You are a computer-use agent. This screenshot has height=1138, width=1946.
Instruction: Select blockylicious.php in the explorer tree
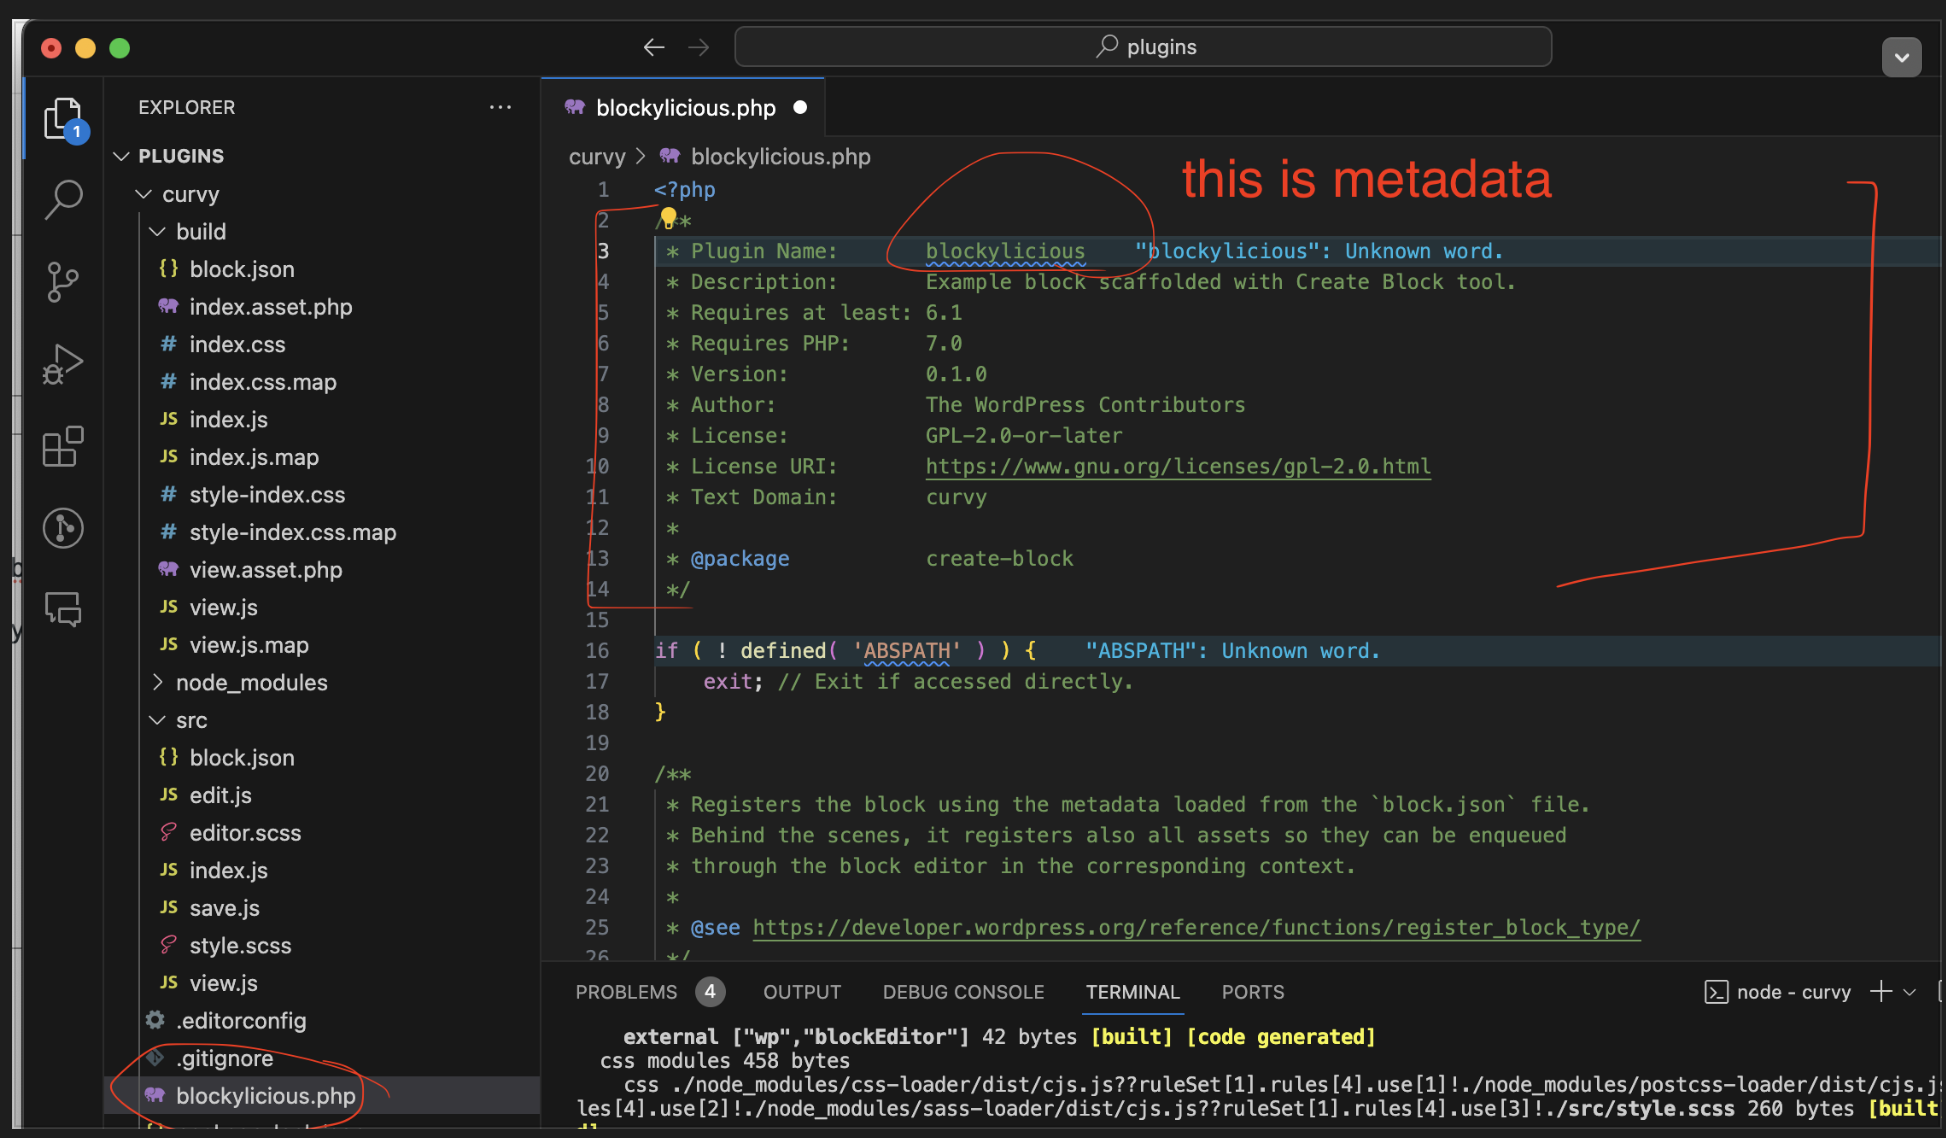pyautogui.click(x=265, y=1096)
